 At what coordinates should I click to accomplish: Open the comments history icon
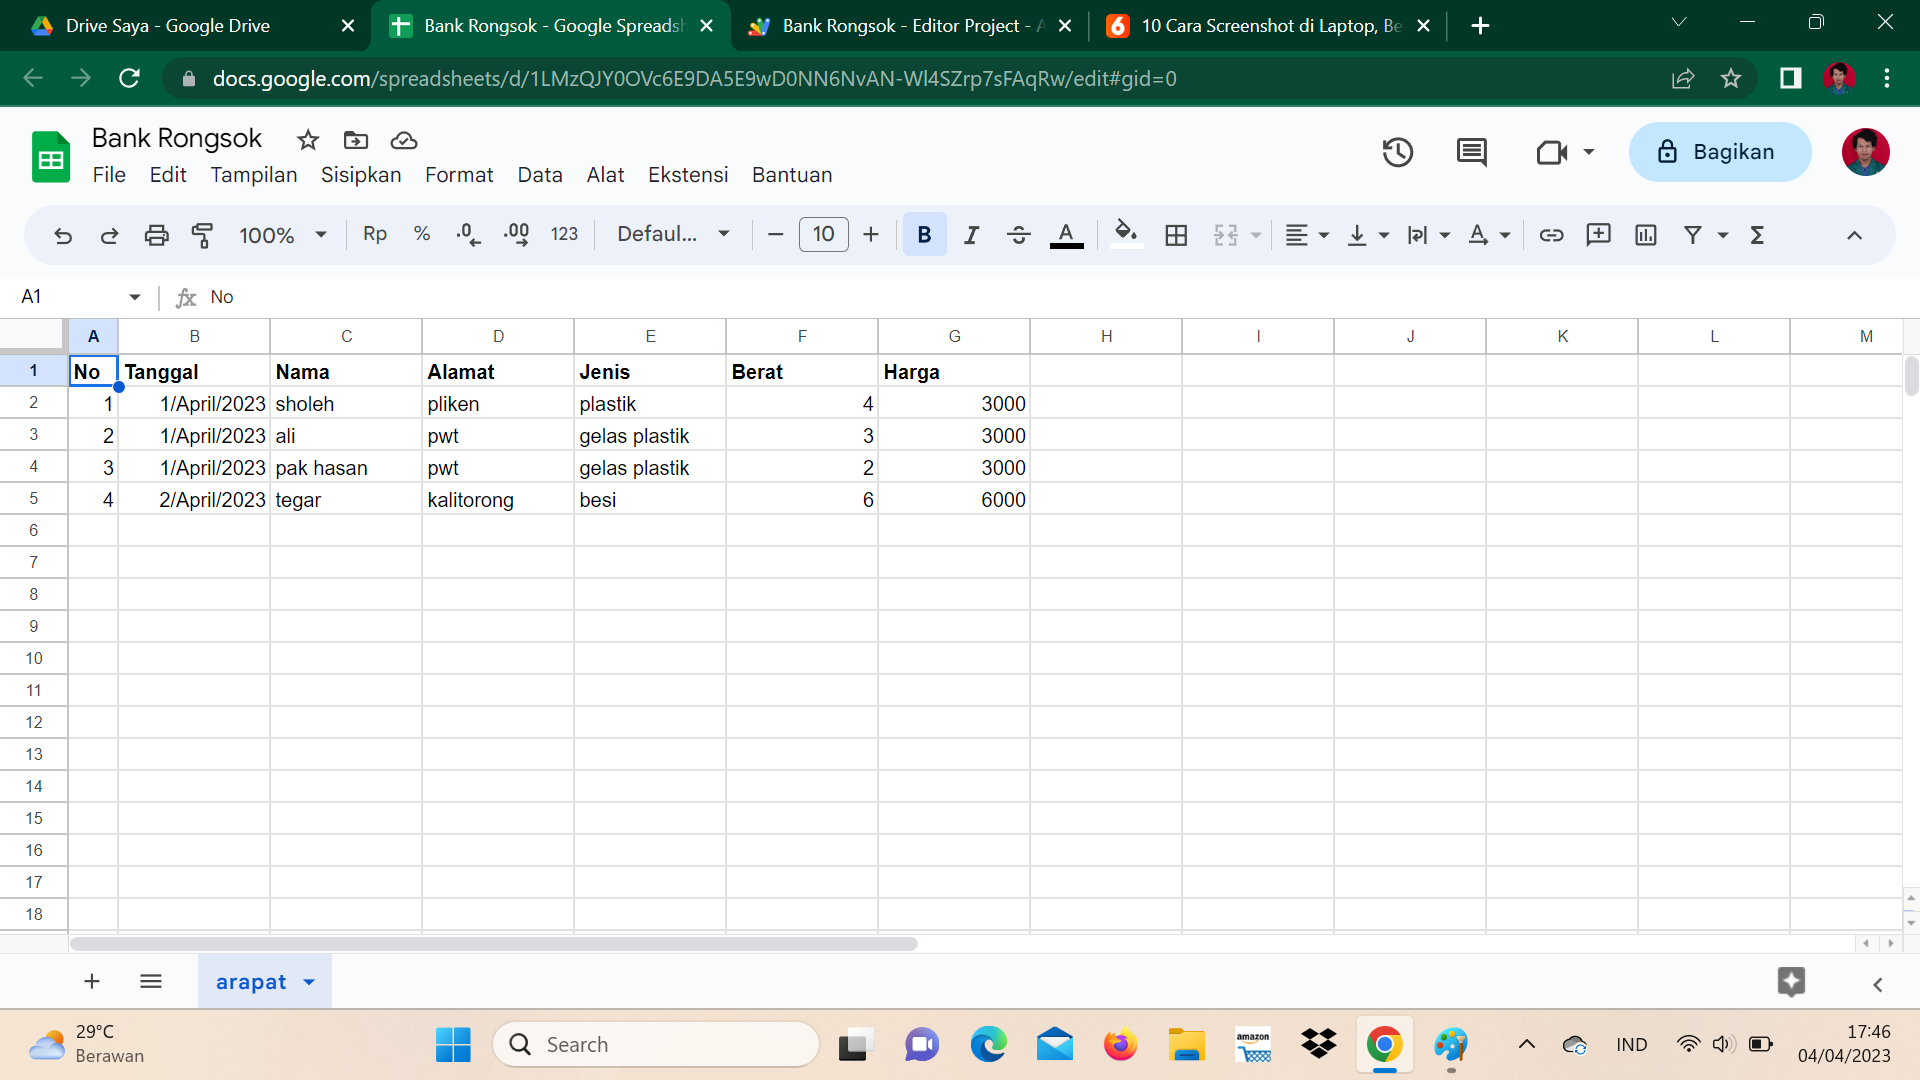(1471, 152)
